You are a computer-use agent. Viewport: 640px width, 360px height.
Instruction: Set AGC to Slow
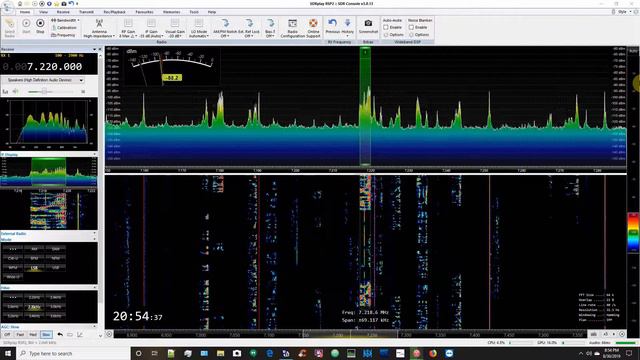tap(46, 334)
